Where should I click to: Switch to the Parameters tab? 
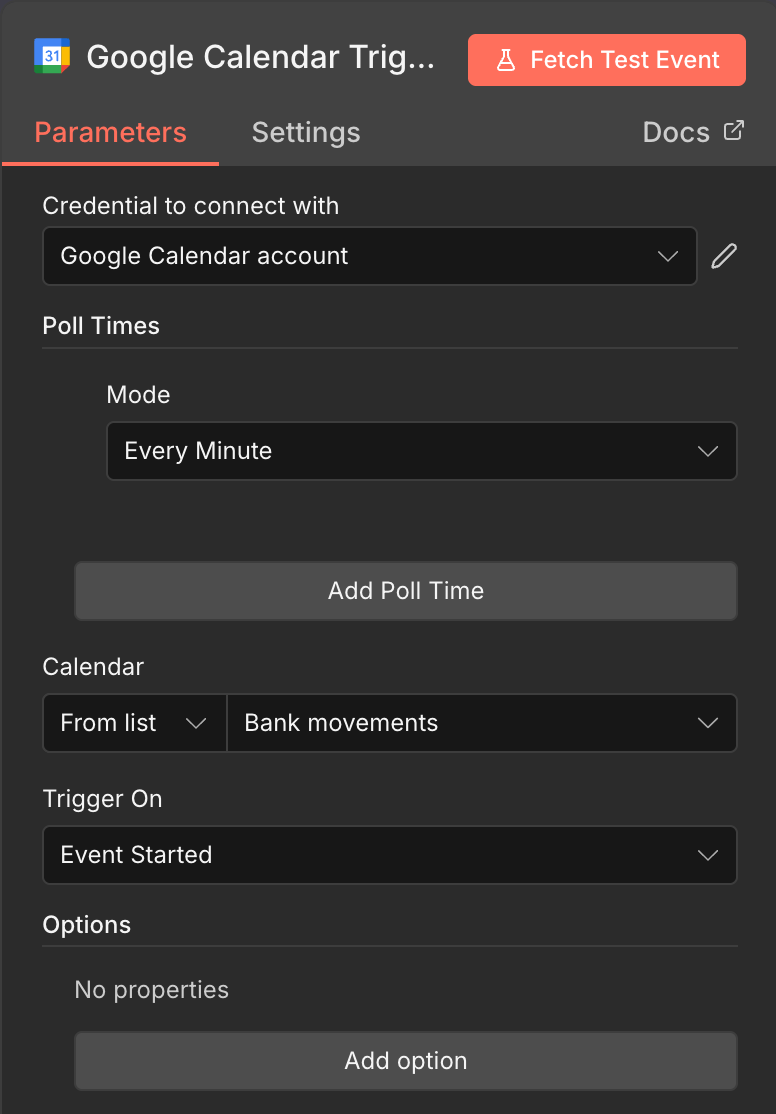[x=110, y=133]
